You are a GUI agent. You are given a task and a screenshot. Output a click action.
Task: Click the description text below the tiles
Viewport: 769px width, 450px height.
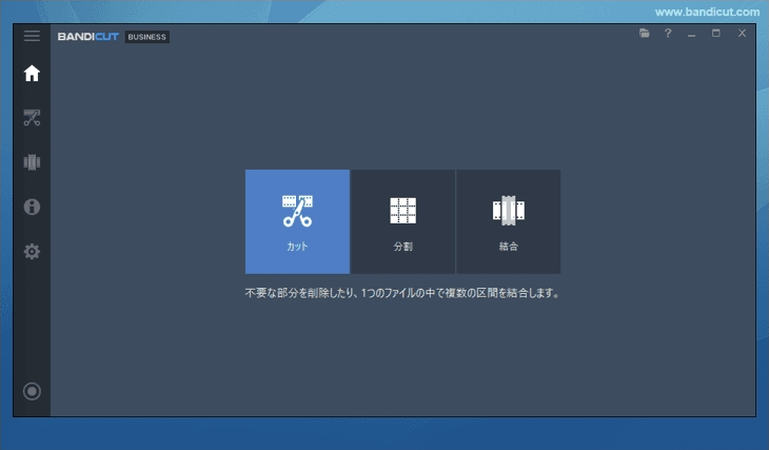click(401, 294)
